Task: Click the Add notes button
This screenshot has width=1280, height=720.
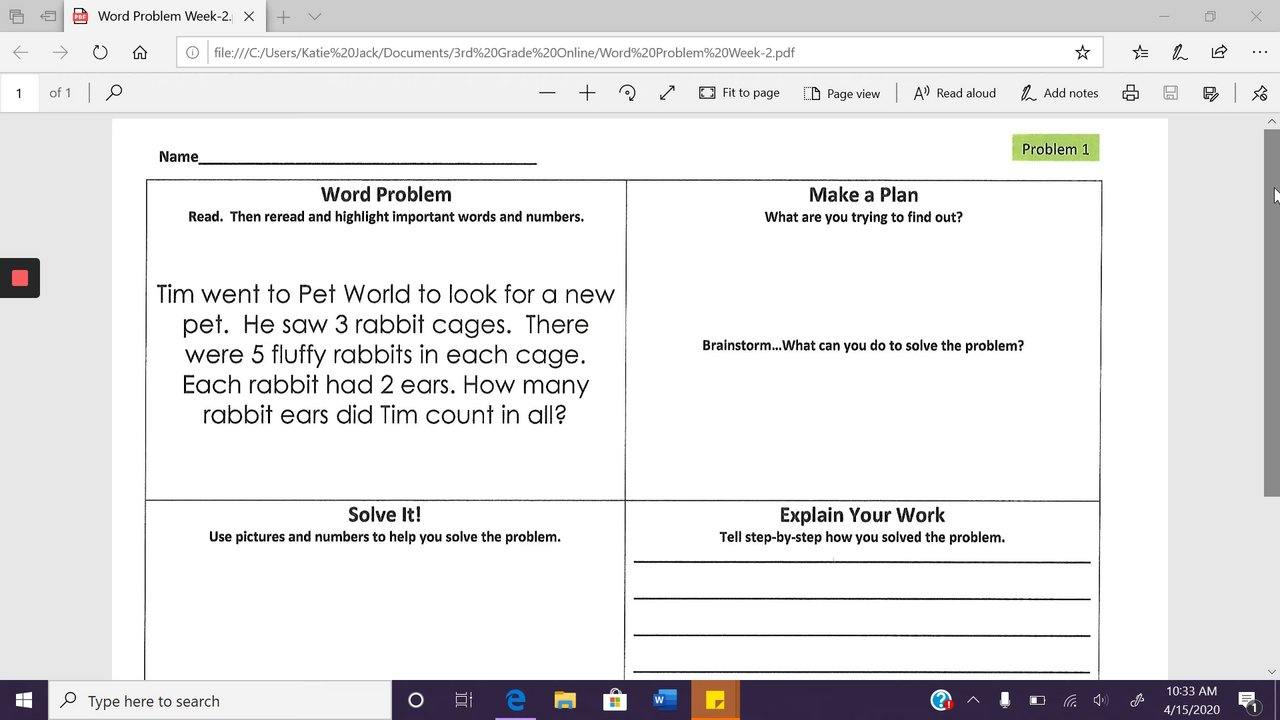Action: (x=1059, y=93)
